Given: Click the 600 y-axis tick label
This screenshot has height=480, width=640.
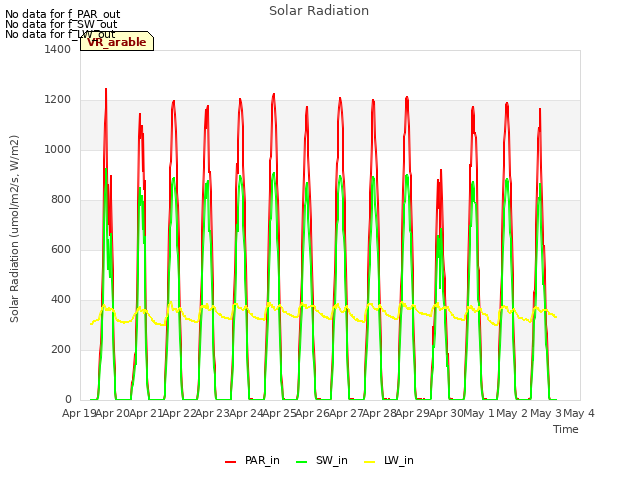Looking at the screenshot, I should coord(61,250).
